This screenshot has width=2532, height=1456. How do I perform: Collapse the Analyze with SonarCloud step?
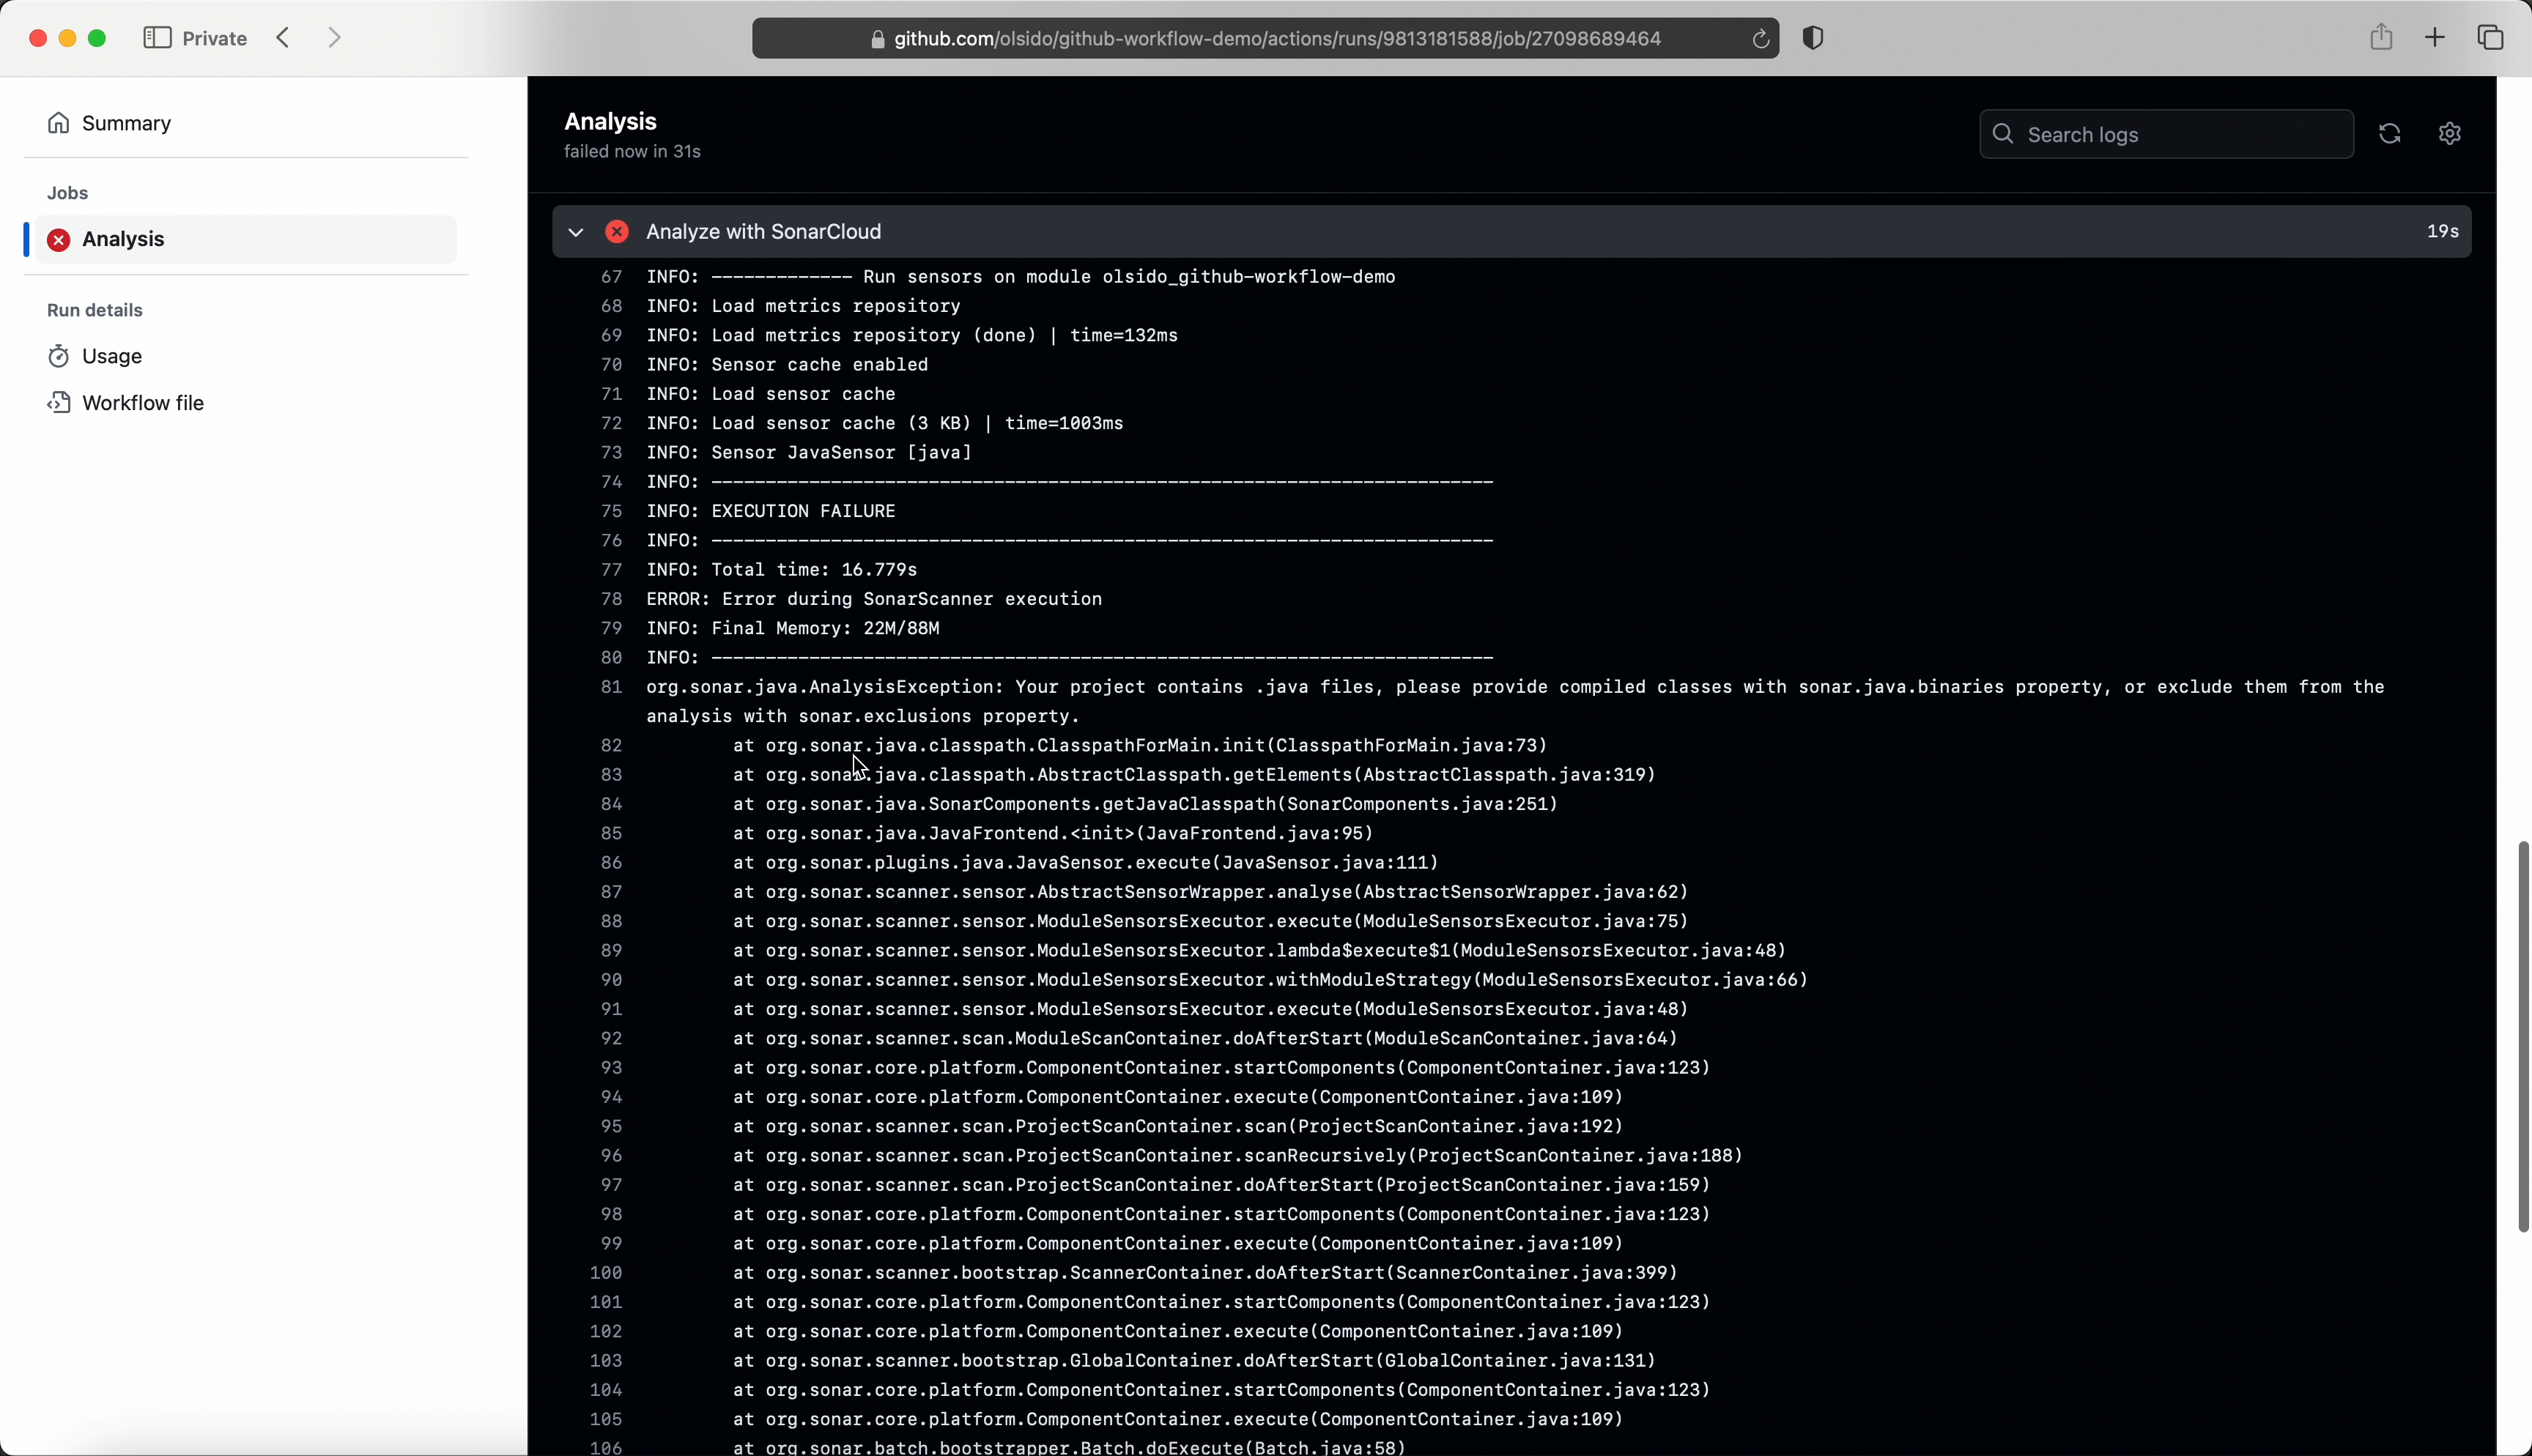[575, 232]
